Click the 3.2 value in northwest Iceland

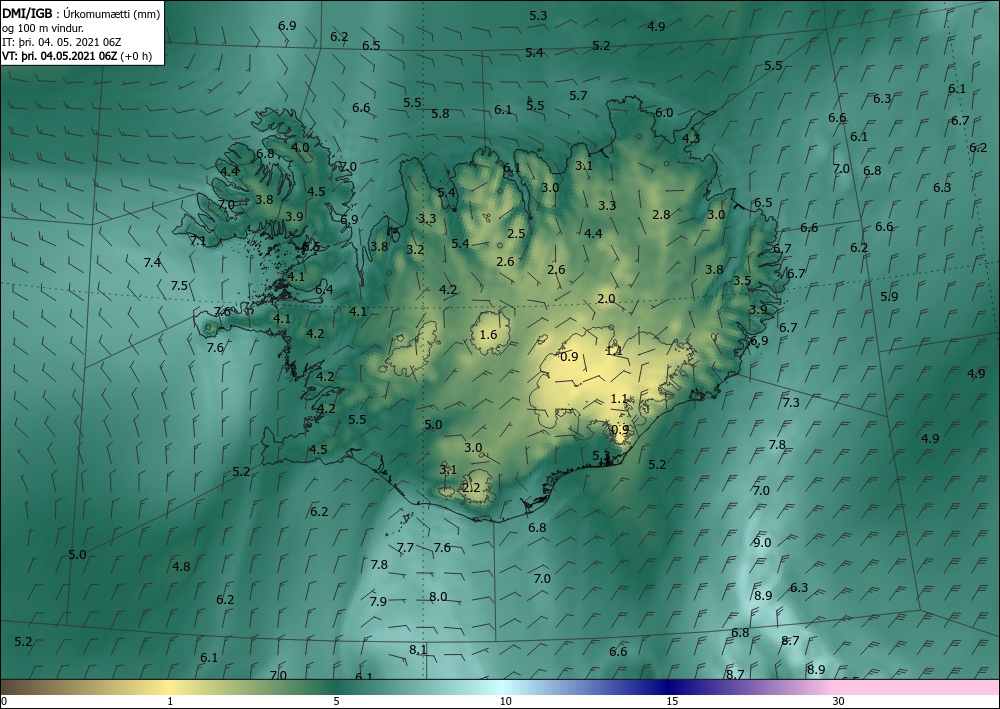(415, 249)
